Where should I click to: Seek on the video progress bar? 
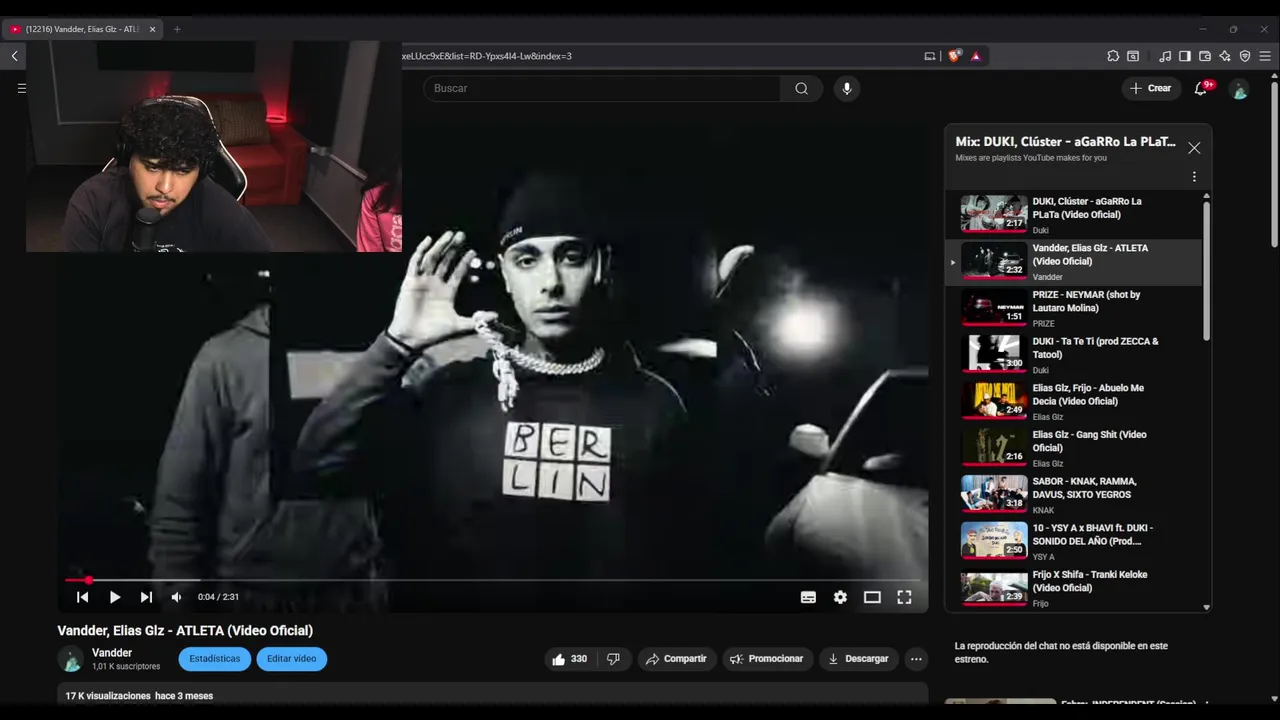click(x=492, y=580)
